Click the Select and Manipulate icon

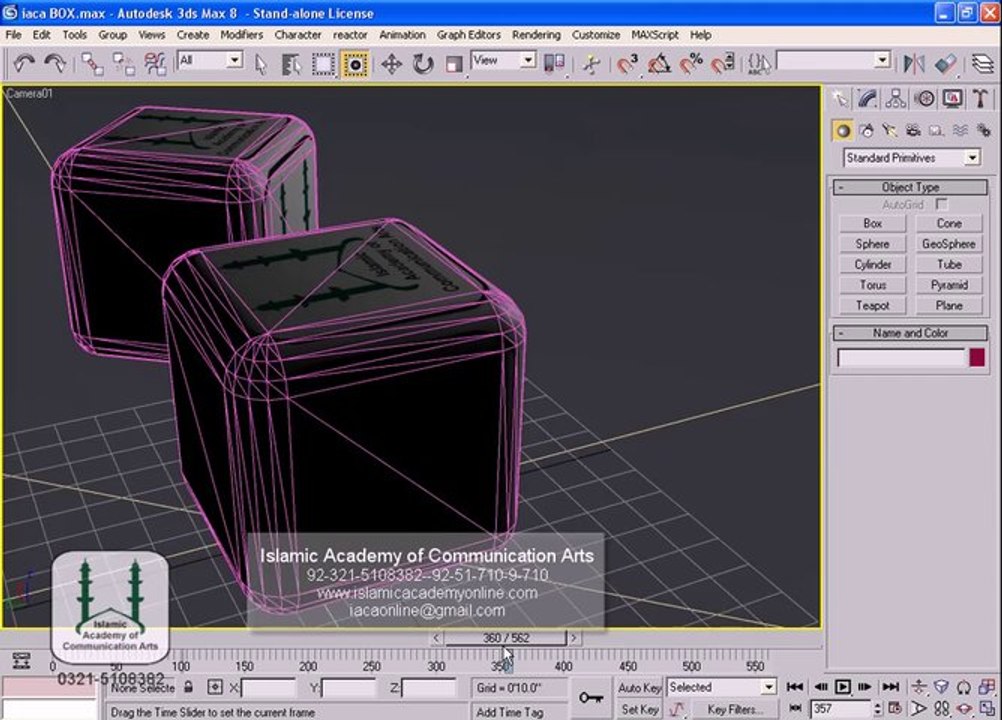tap(591, 64)
